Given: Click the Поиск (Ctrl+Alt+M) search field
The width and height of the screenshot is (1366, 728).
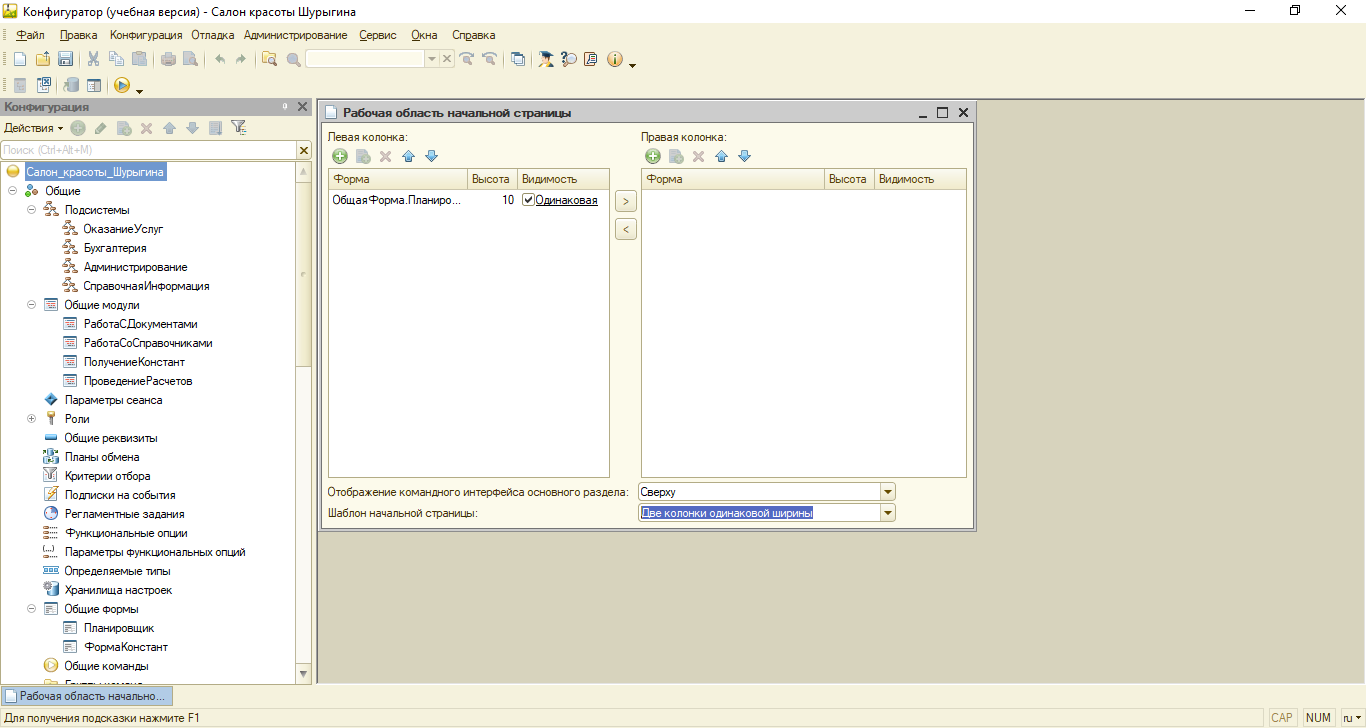Looking at the screenshot, I should point(149,150).
